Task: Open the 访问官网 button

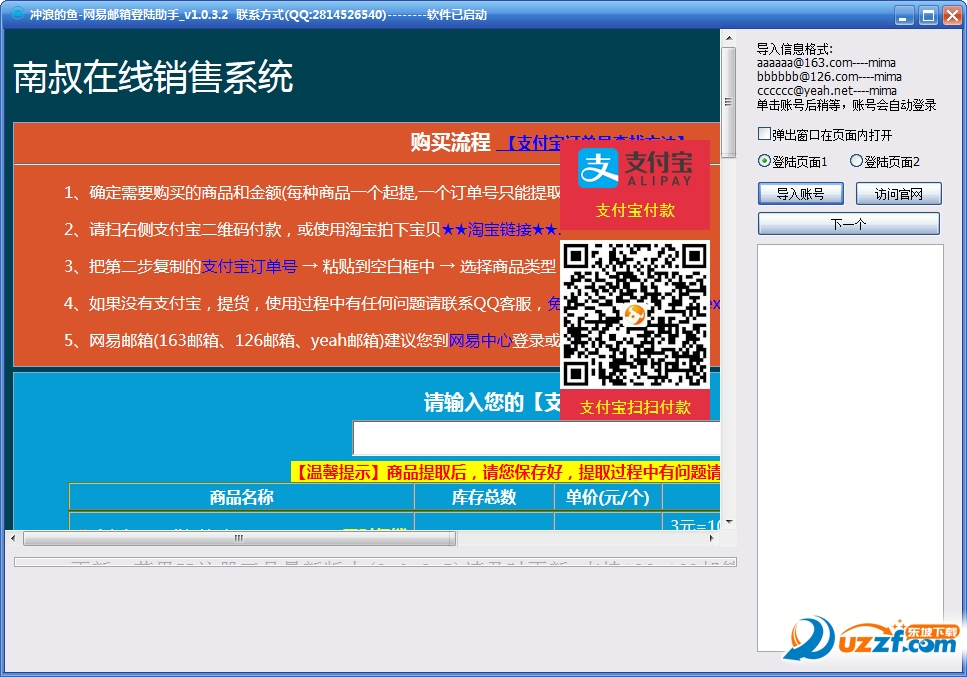Action: point(899,194)
